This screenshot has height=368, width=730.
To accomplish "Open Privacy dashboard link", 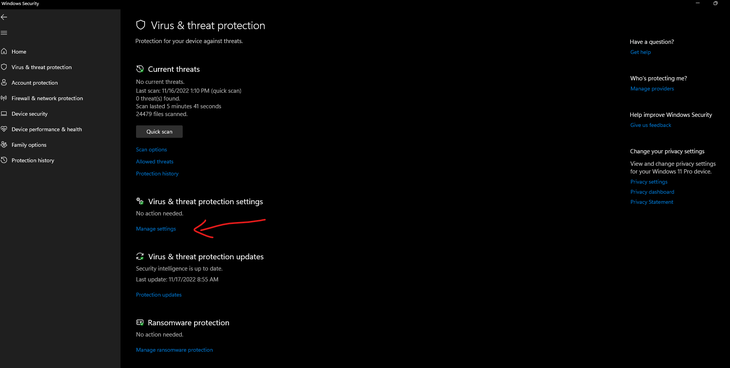I will (x=652, y=192).
